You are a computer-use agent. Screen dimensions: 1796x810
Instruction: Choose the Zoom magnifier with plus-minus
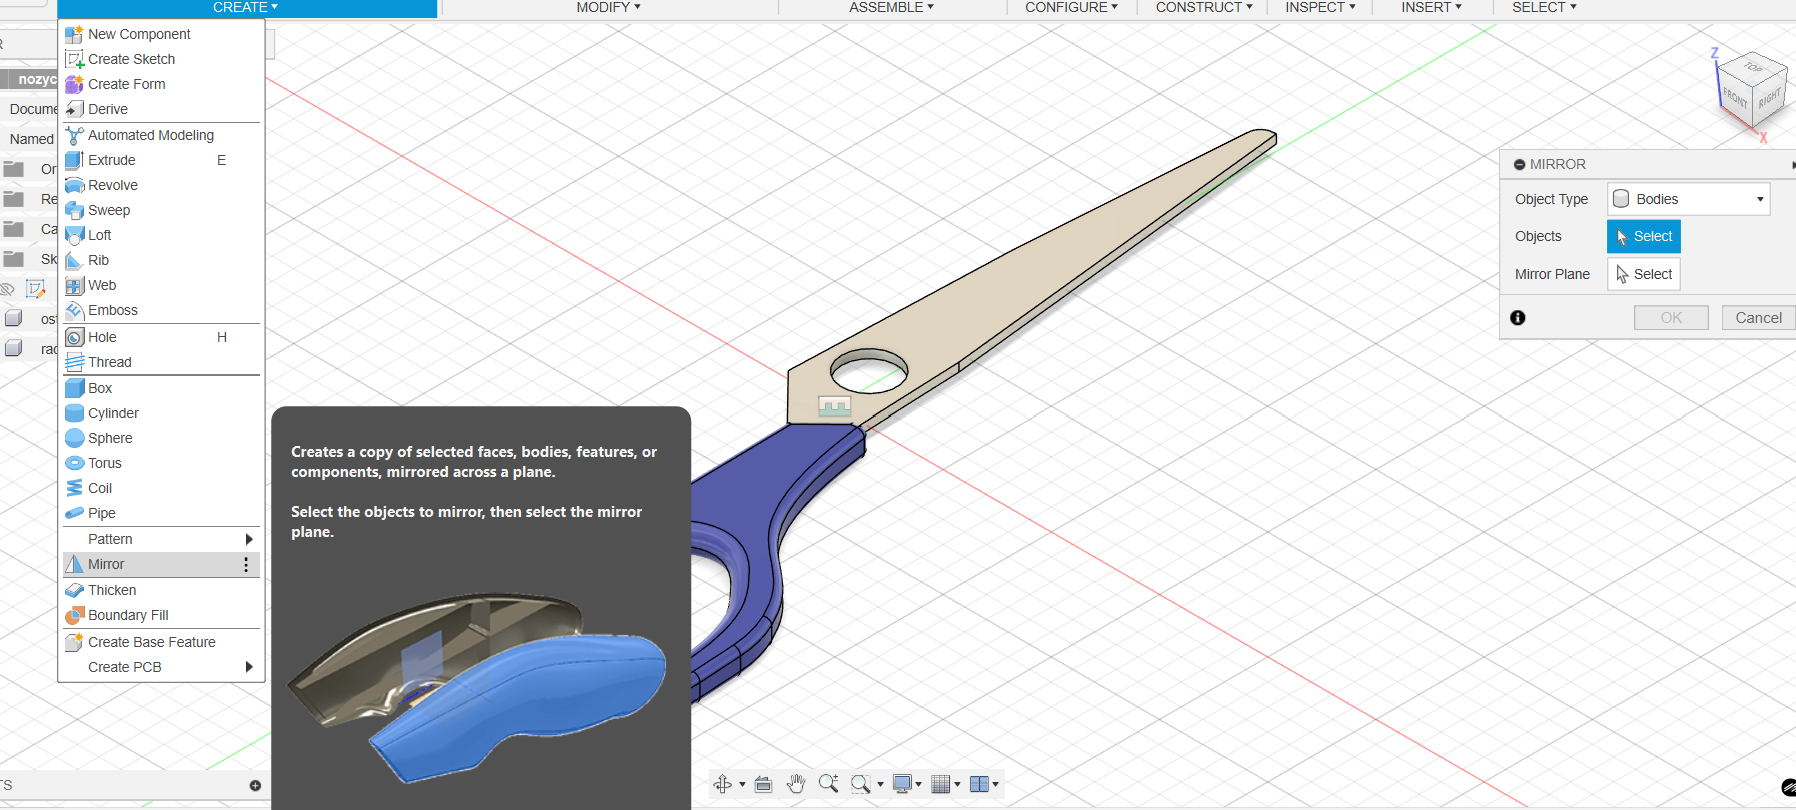click(828, 784)
